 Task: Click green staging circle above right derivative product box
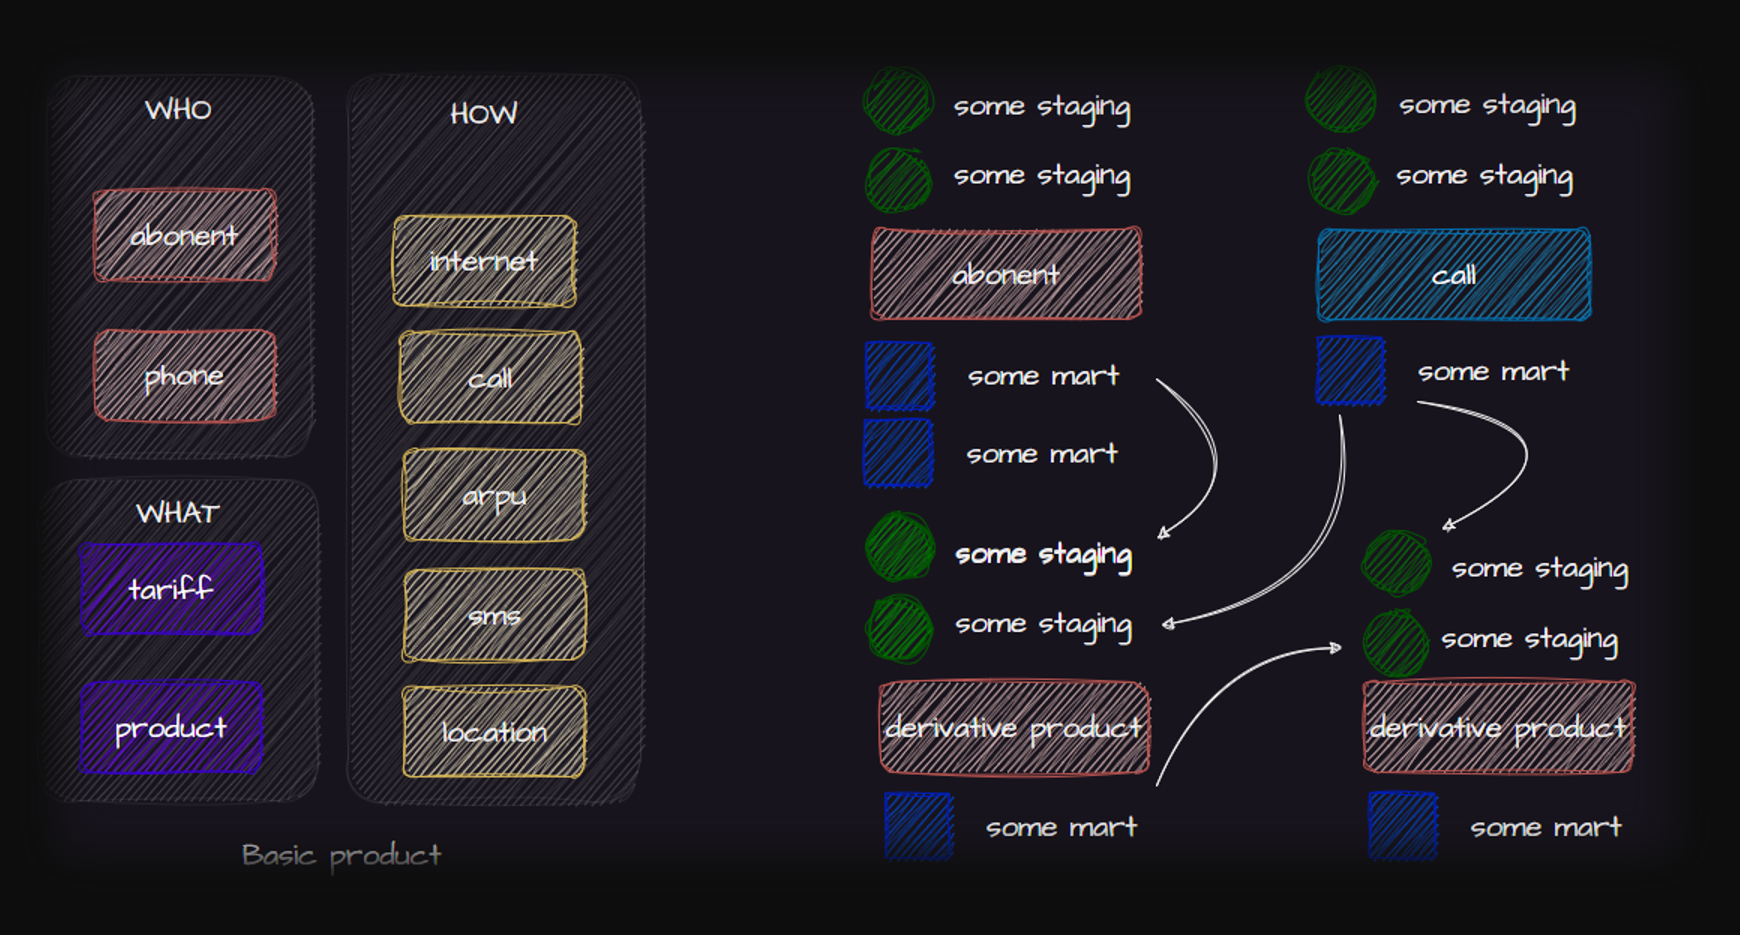tap(1395, 644)
